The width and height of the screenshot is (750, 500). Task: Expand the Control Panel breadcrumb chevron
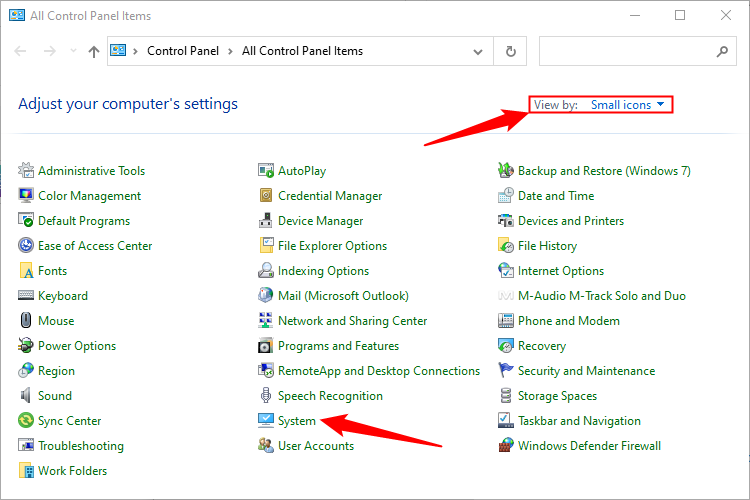point(228,51)
